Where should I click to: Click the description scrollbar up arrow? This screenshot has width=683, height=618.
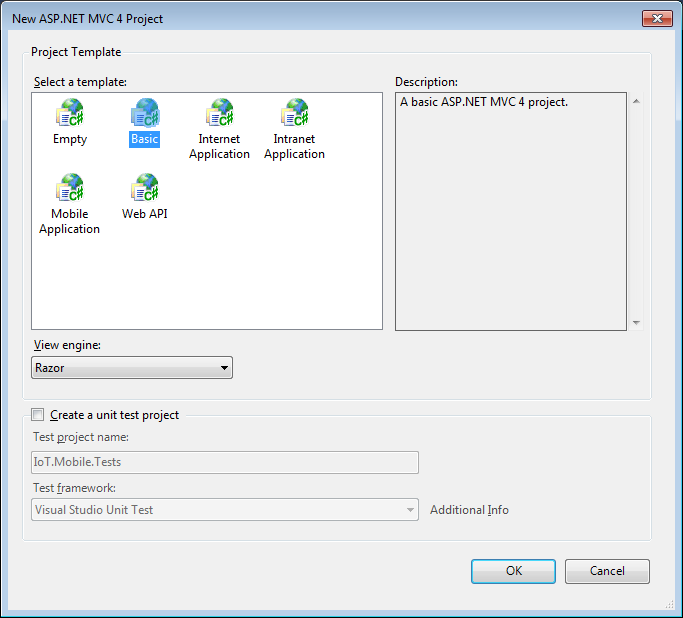click(636, 101)
